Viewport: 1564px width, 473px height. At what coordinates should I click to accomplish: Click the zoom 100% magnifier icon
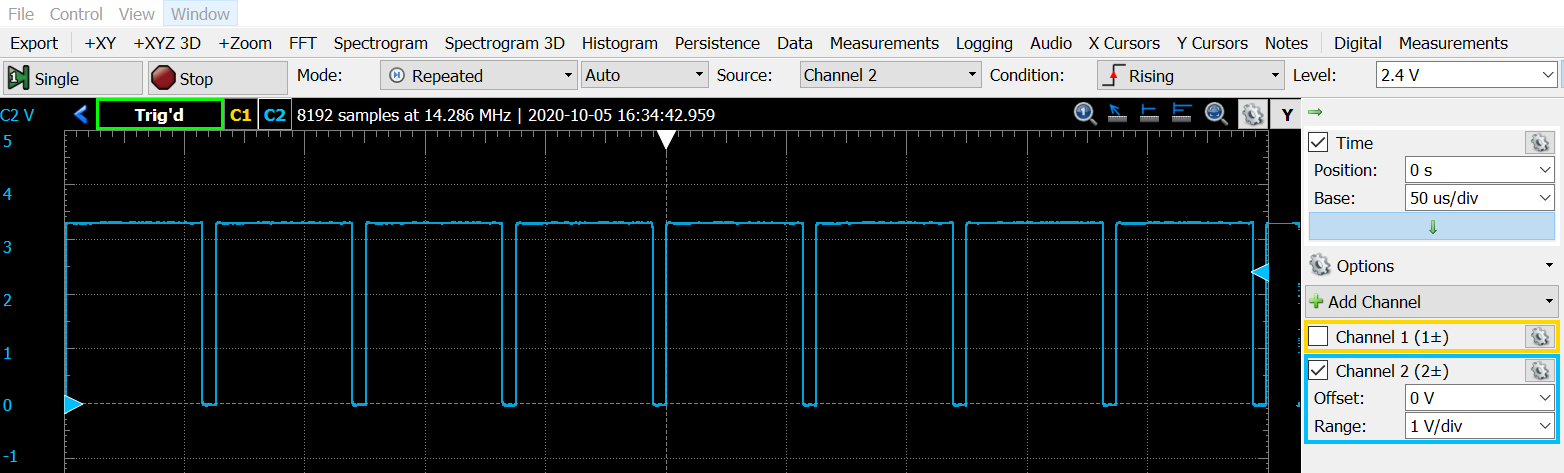[x=1085, y=114]
